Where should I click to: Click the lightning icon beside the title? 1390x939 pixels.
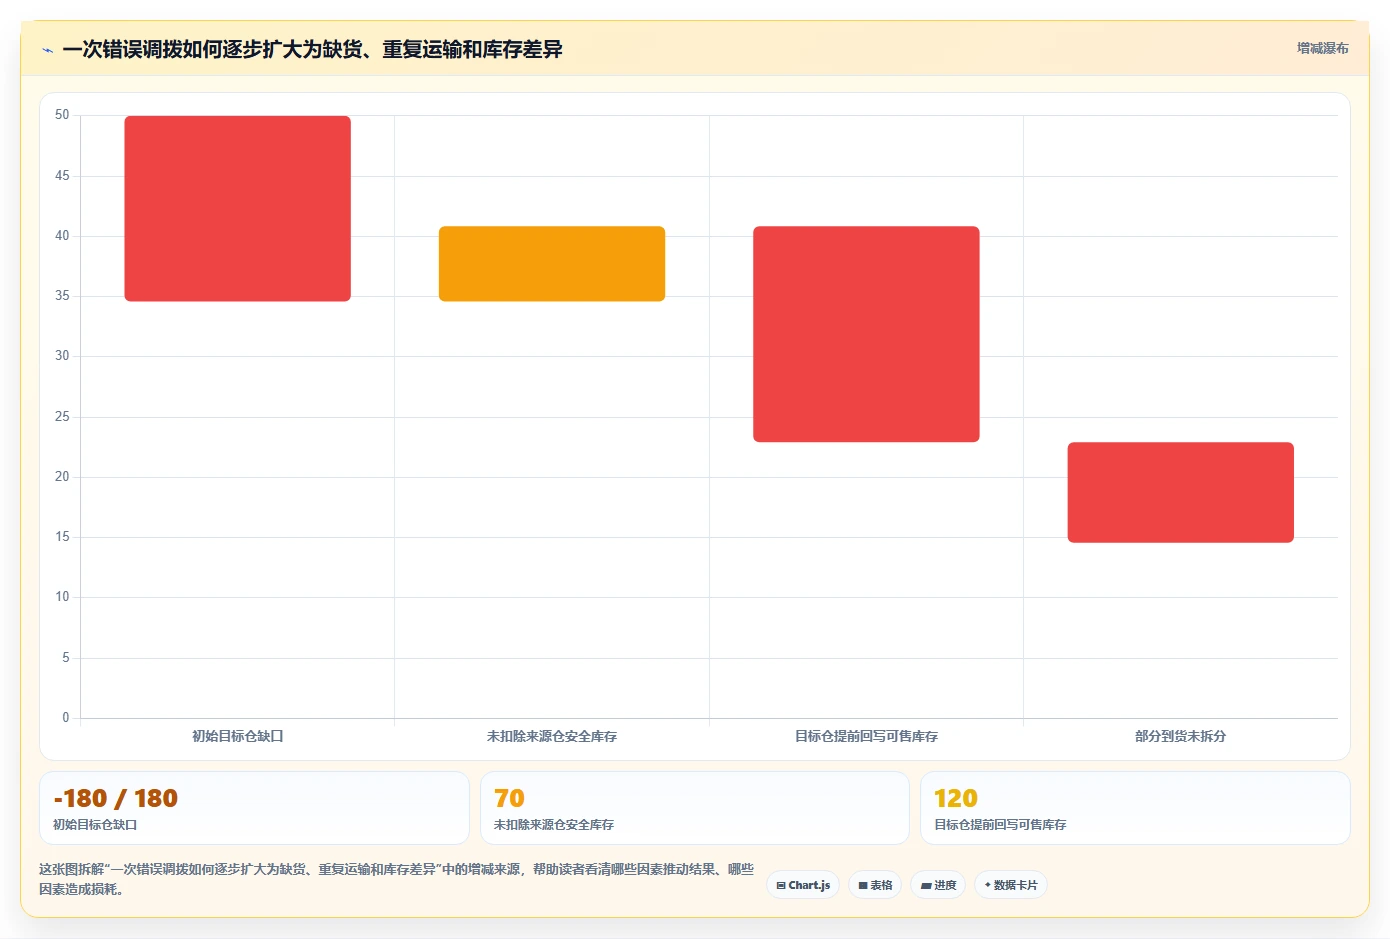pos(47,50)
